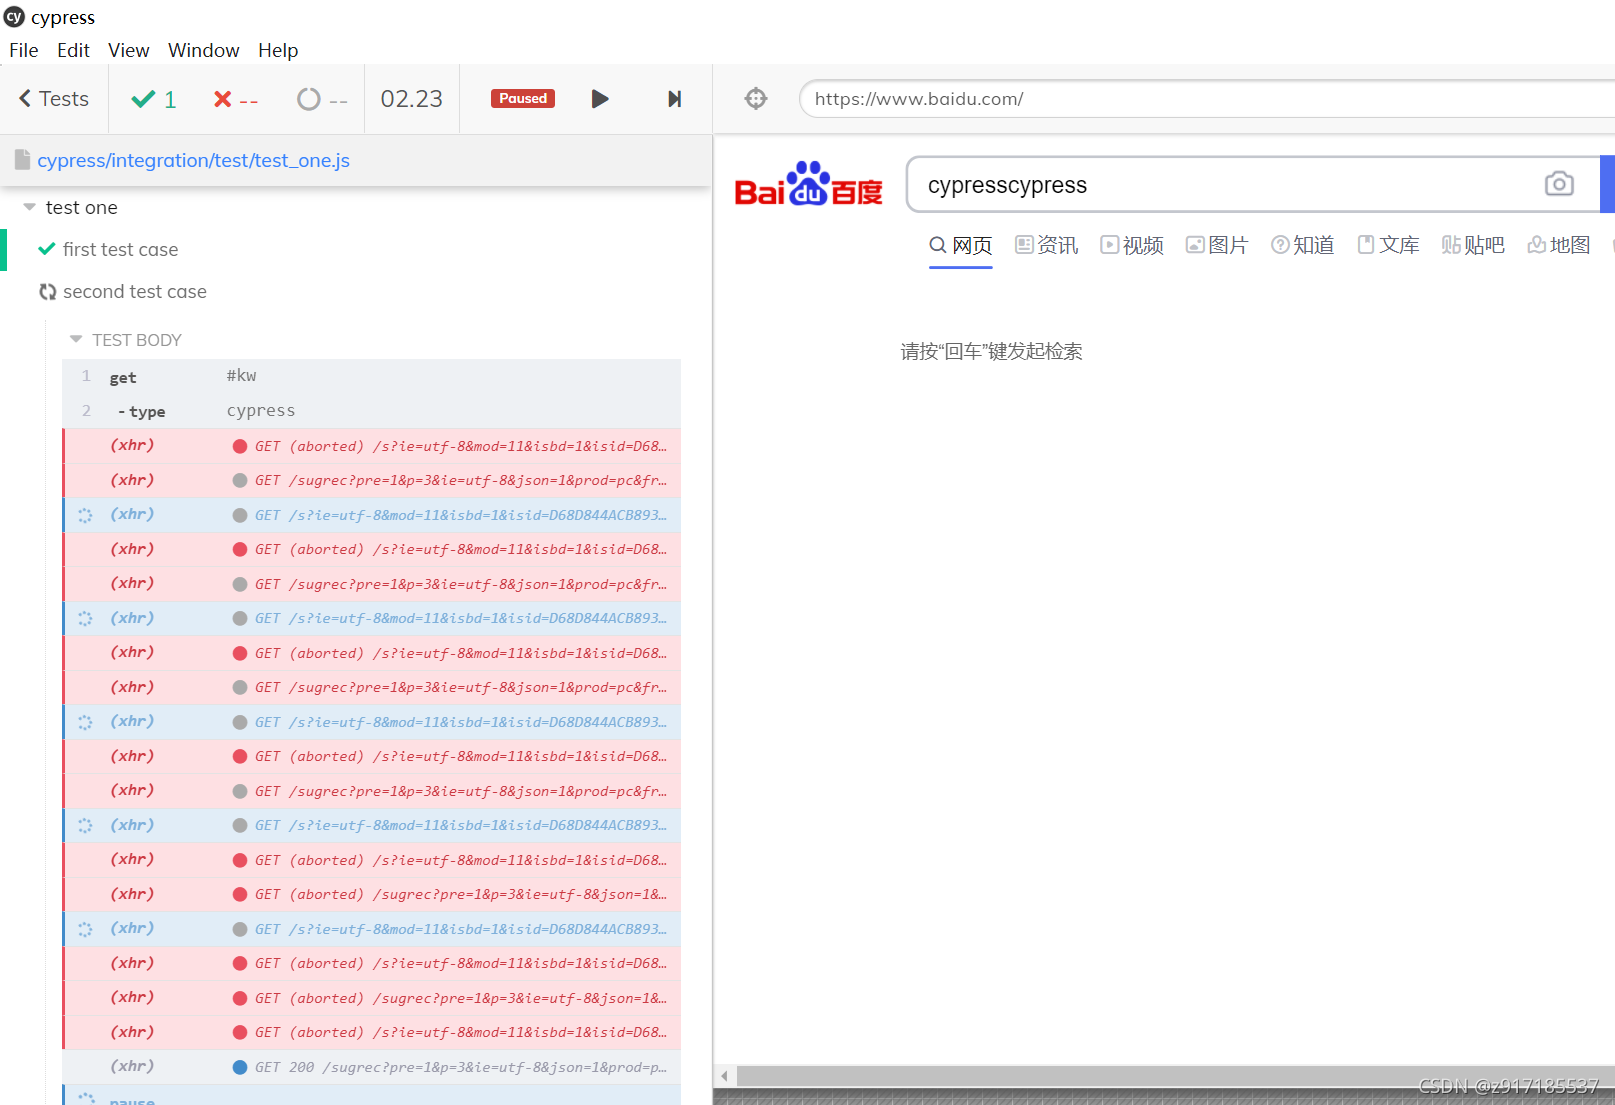Open the Help menu
The image size is (1615, 1105).
278,50
